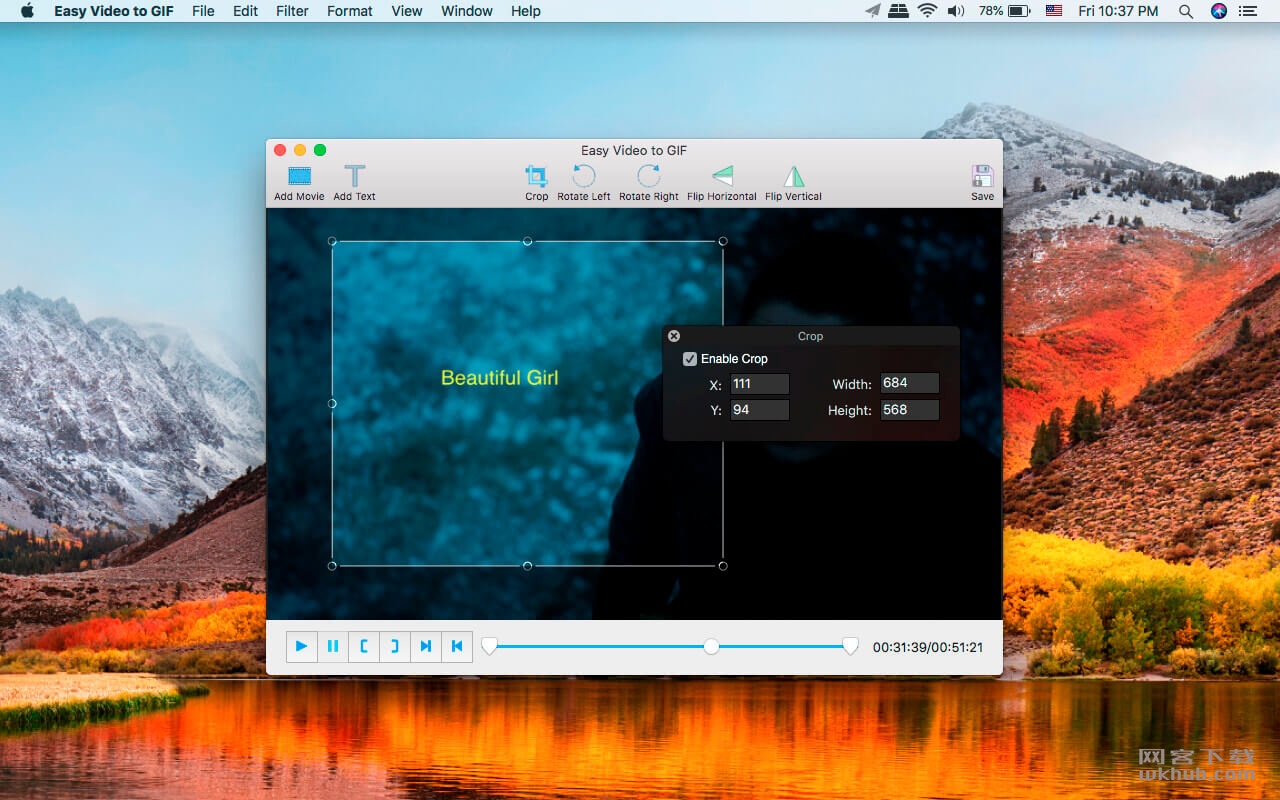1280x800 pixels.
Task: Open the Easy Video to GIF app menu
Action: (x=115, y=11)
